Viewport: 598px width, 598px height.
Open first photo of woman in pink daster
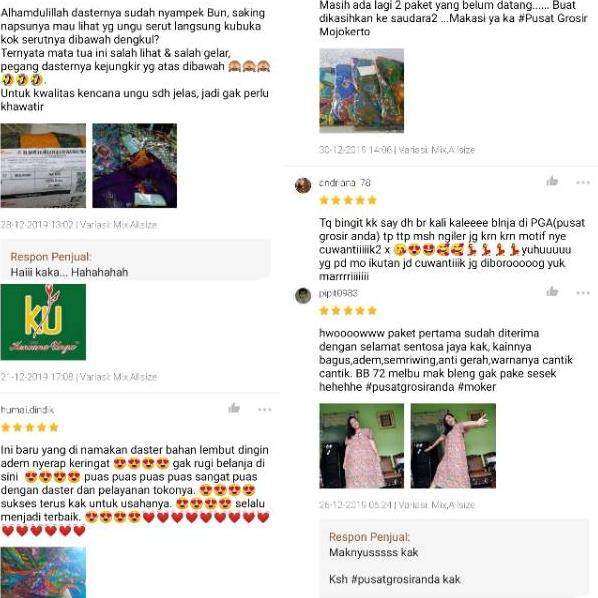[x=362, y=446]
